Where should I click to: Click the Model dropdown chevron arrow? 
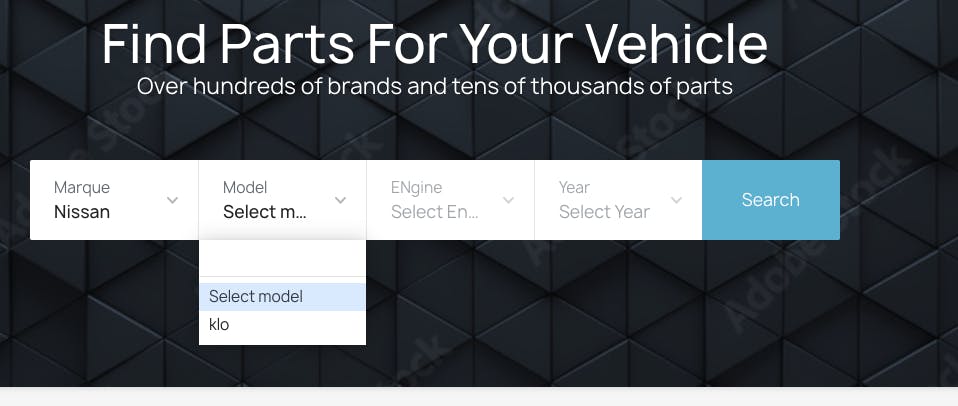[x=341, y=200]
